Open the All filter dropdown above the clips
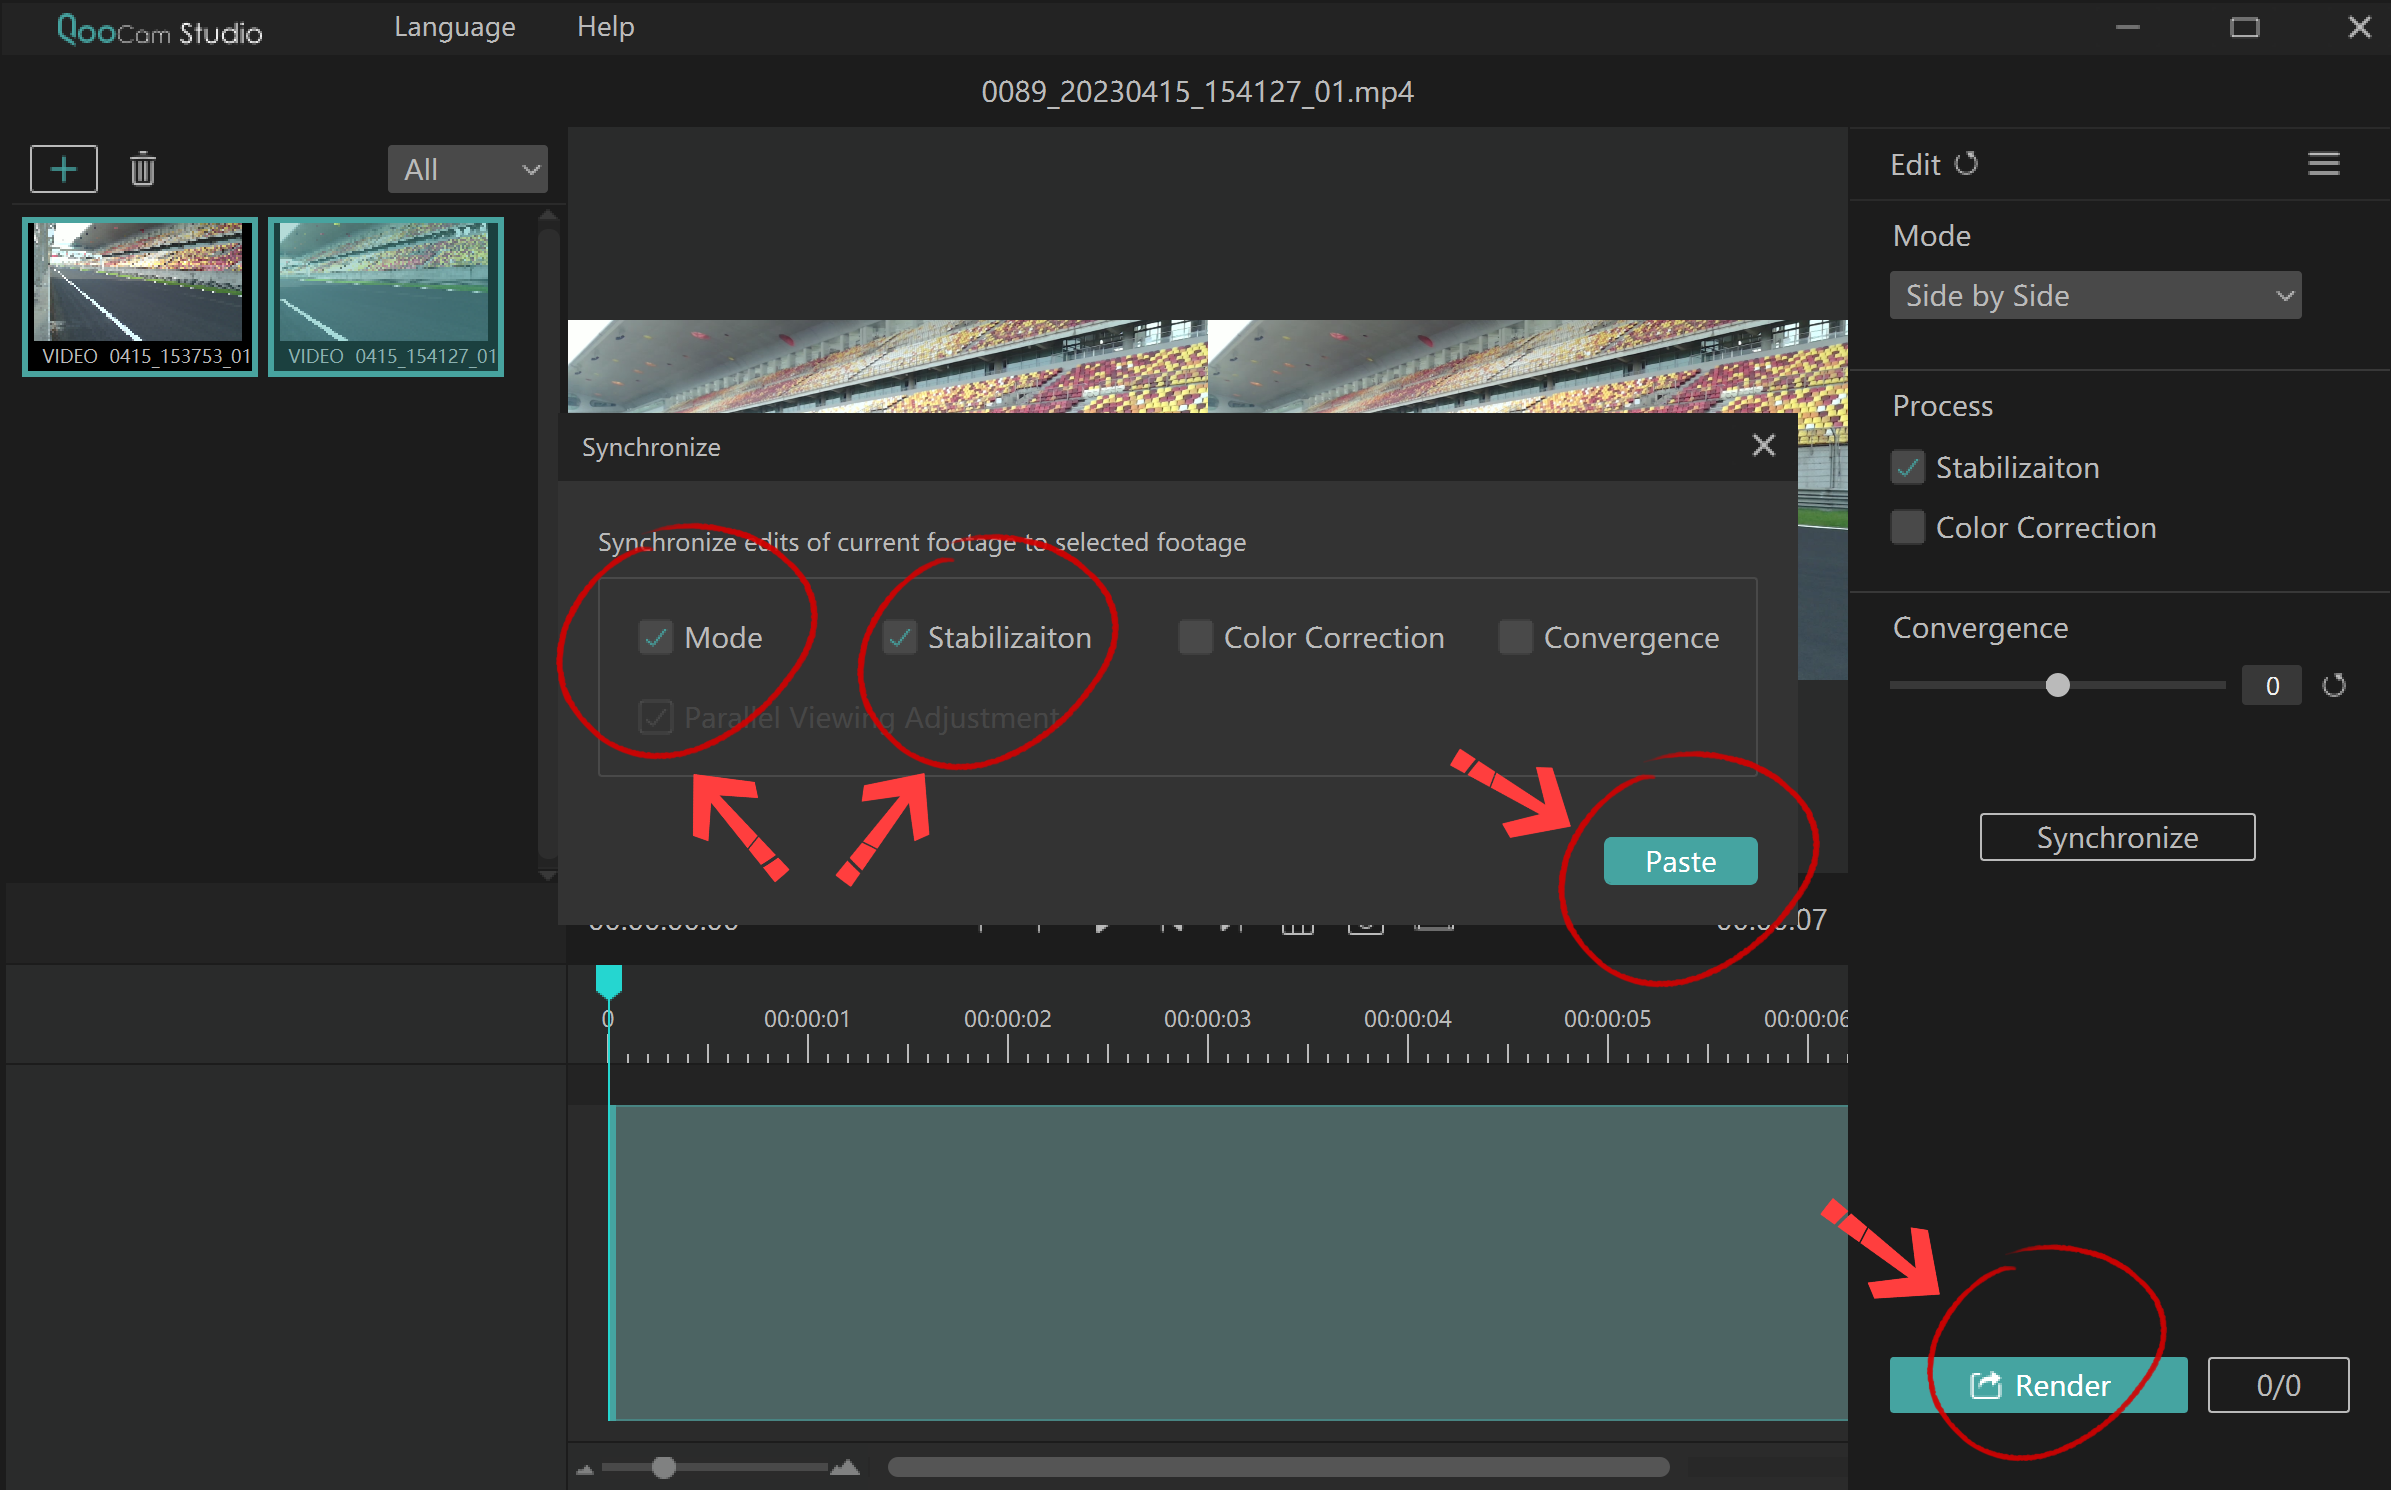The image size is (2391, 1490). pos(467,168)
